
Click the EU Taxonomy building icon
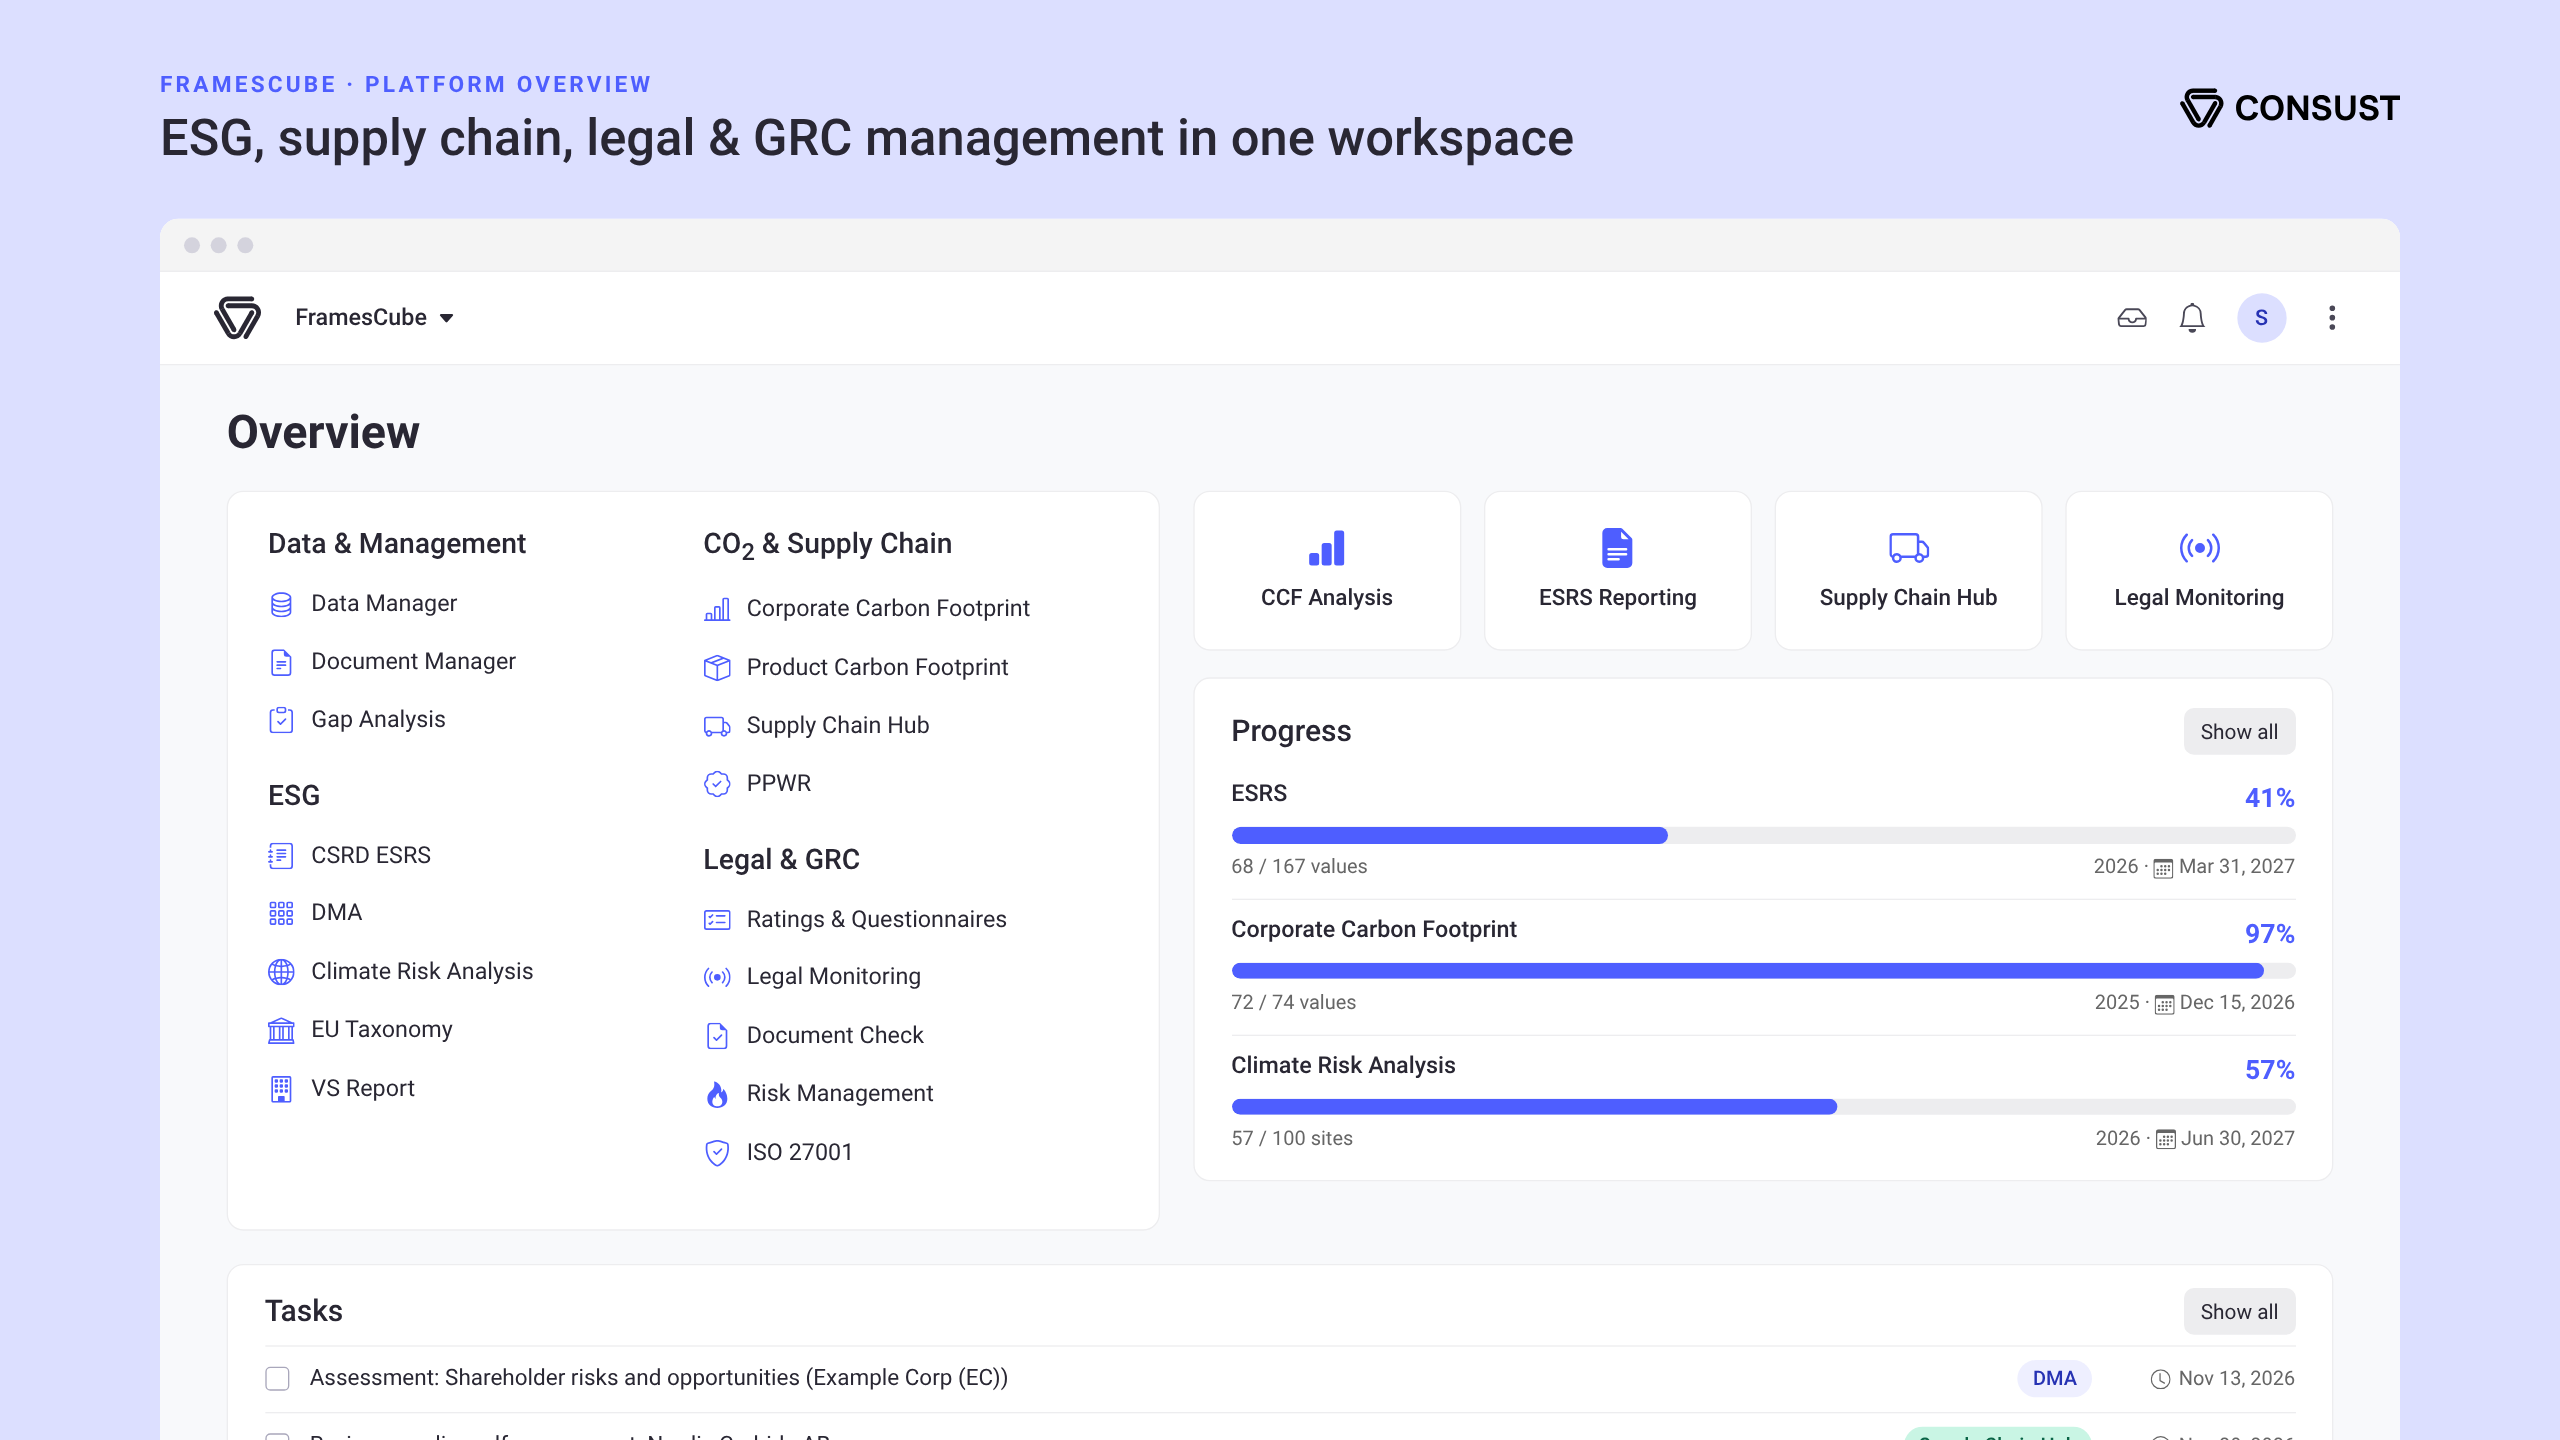tap(281, 1030)
